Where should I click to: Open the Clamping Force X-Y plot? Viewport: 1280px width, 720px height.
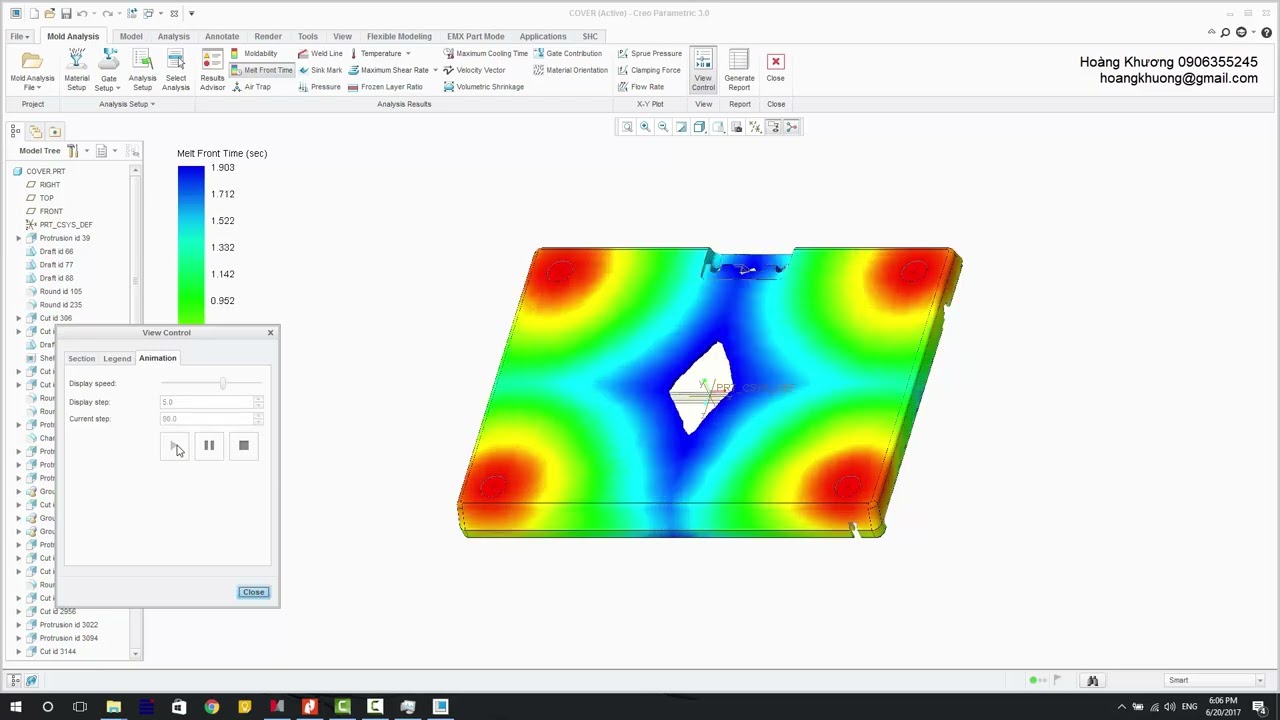click(649, 70)
